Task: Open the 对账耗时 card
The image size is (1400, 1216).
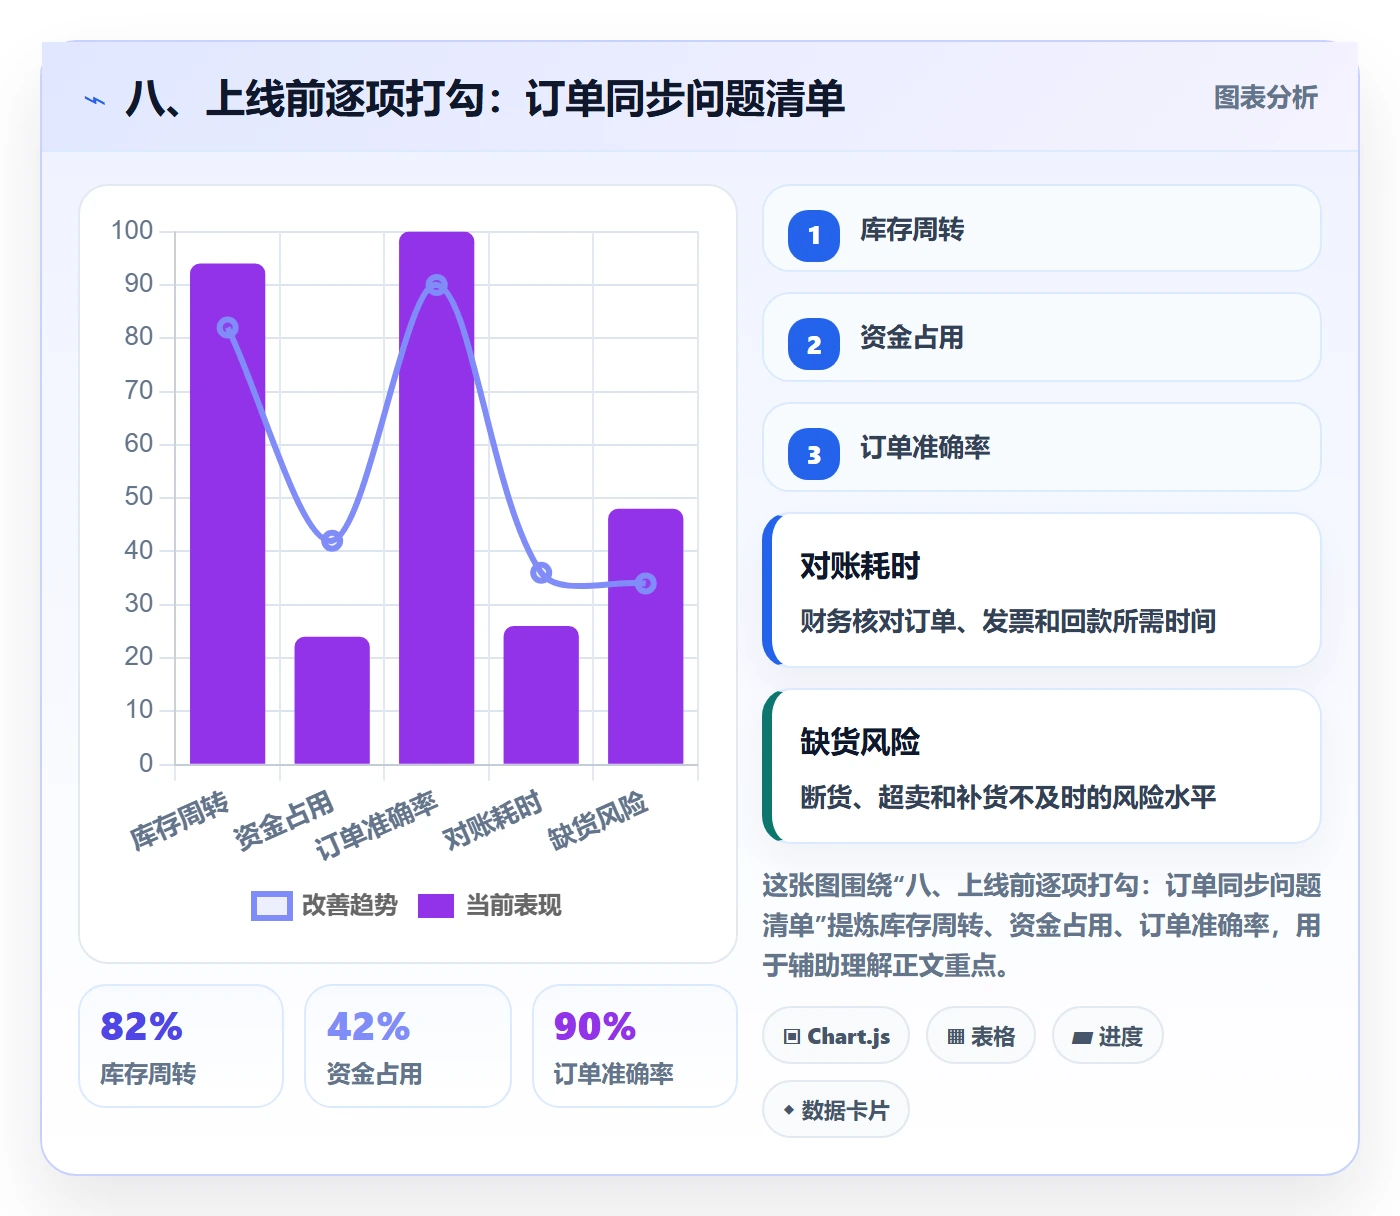Action: 1042,590
